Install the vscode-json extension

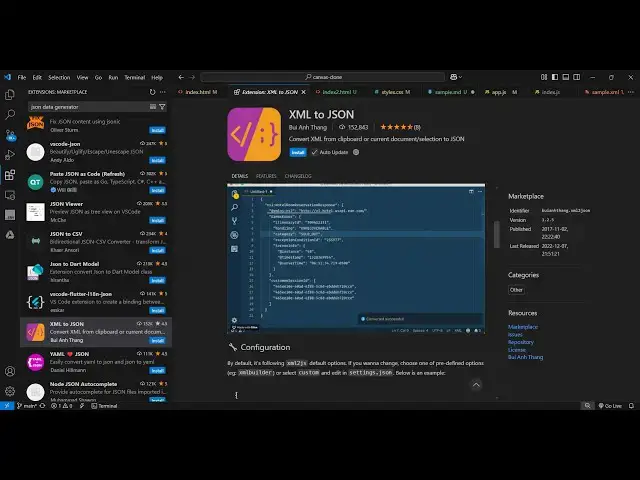(157, 160)
